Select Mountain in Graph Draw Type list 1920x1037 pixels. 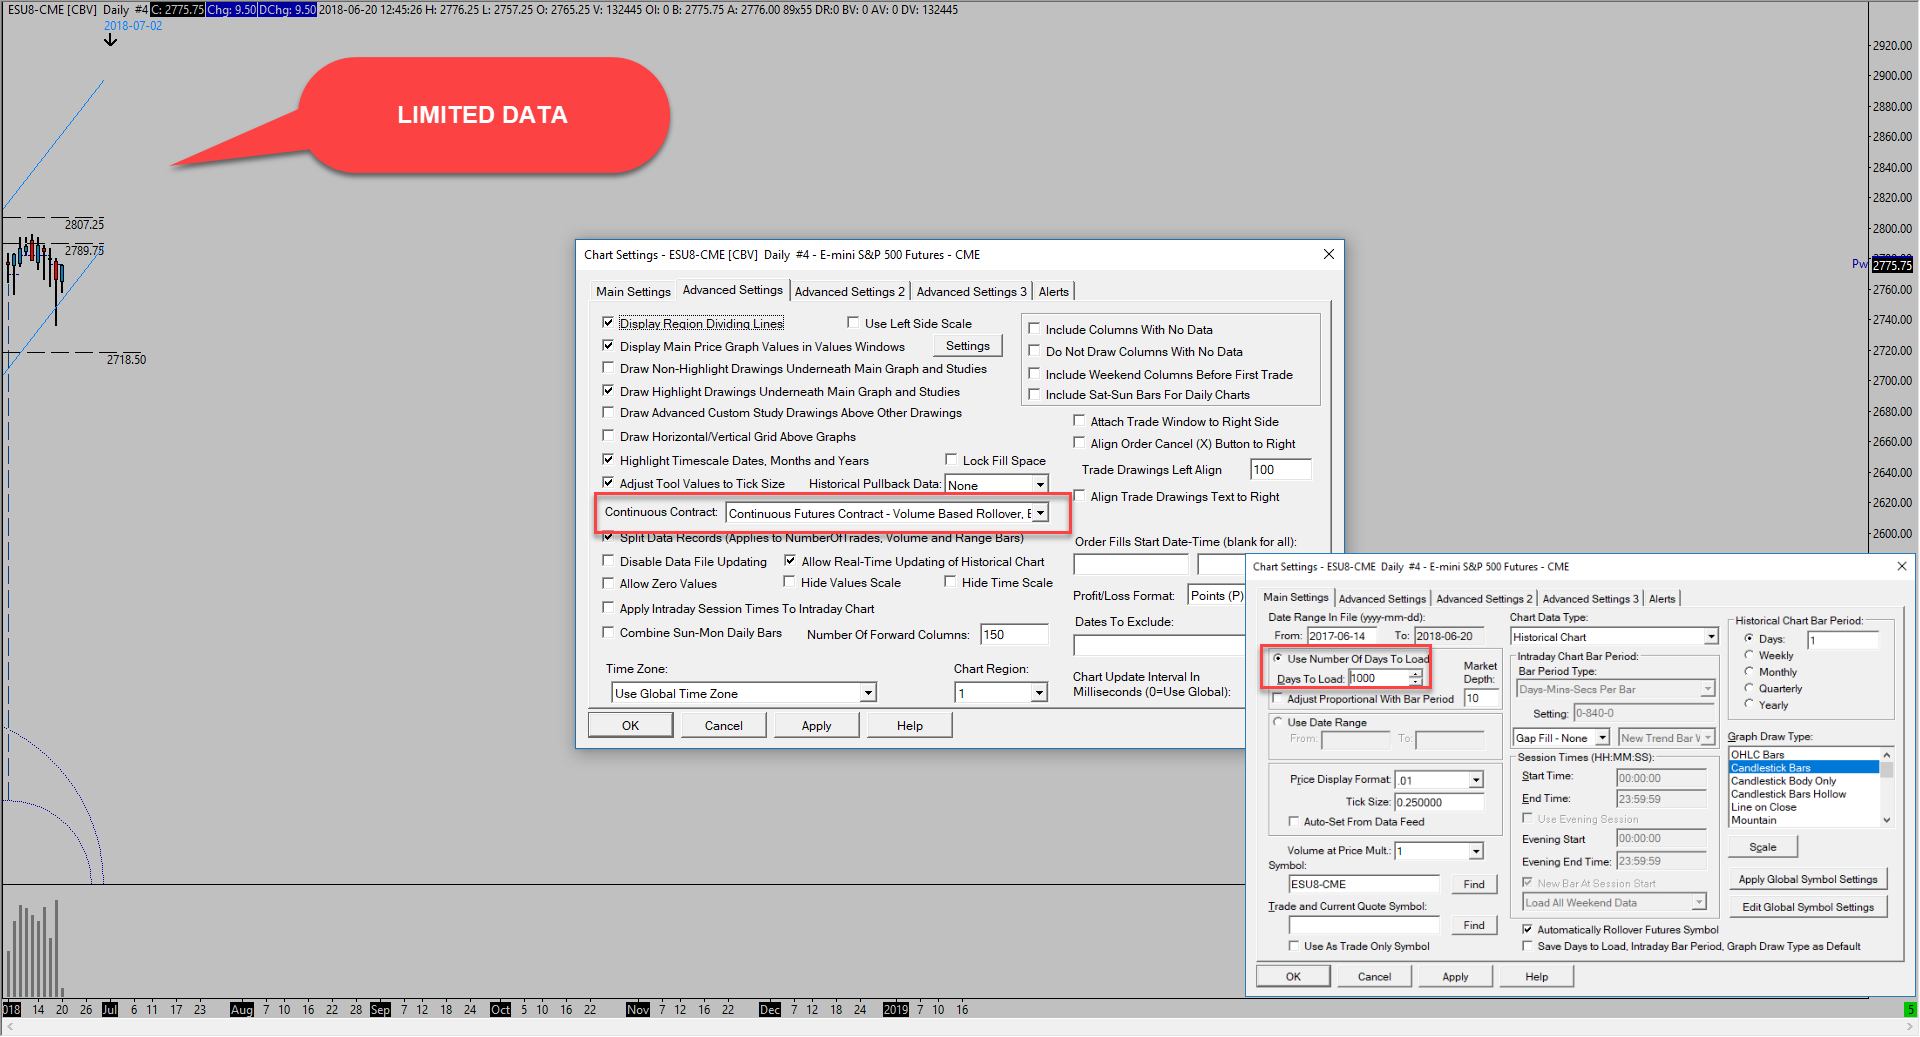1804,820
